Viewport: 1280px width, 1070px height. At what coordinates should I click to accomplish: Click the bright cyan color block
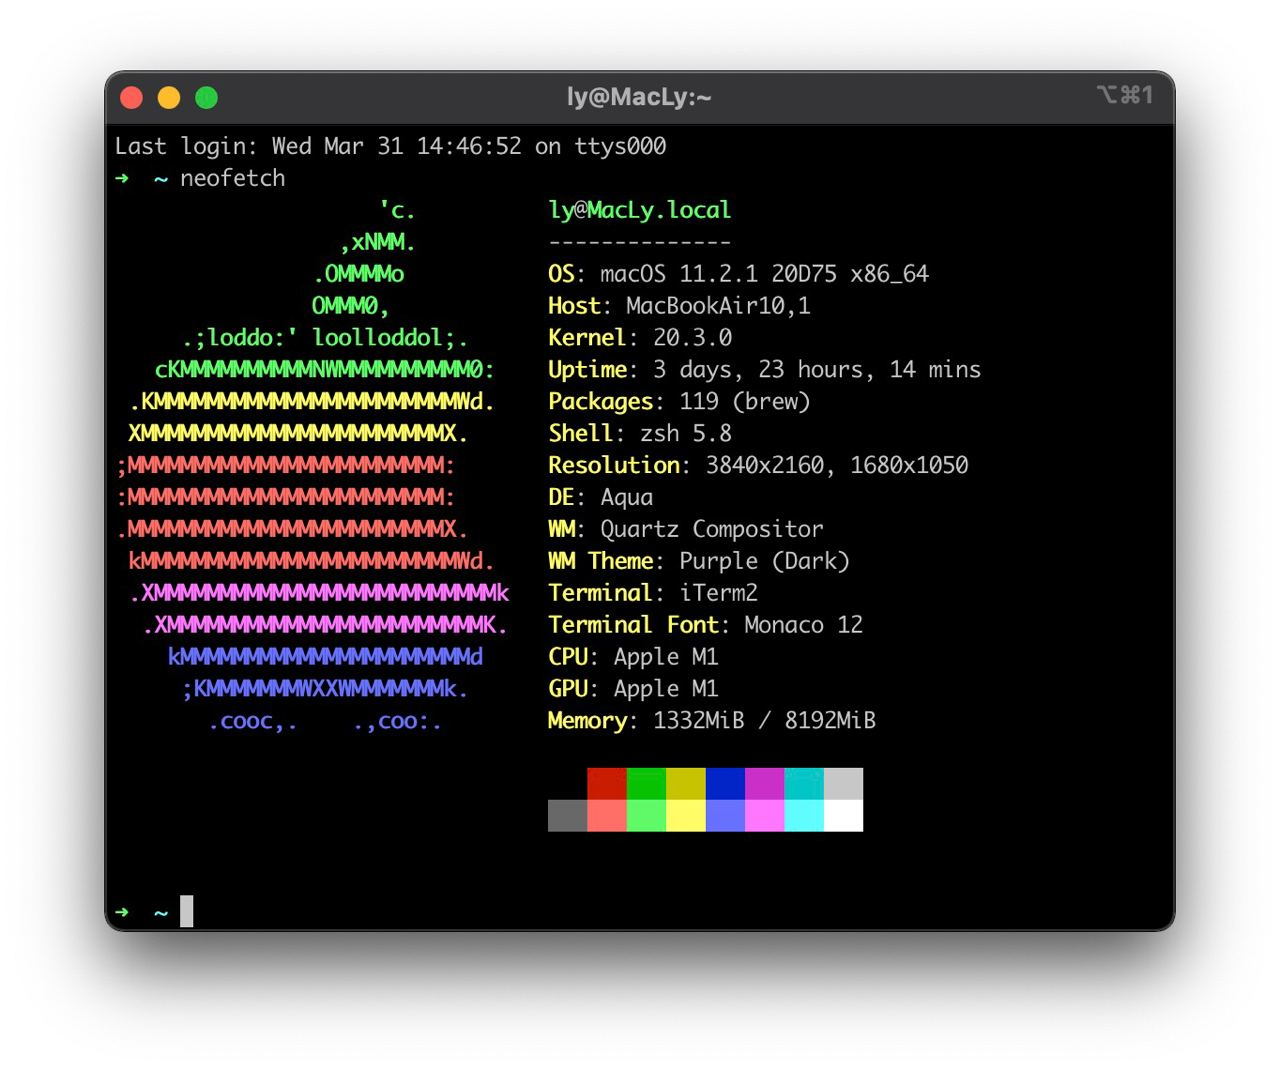click(x=804, y=816)
